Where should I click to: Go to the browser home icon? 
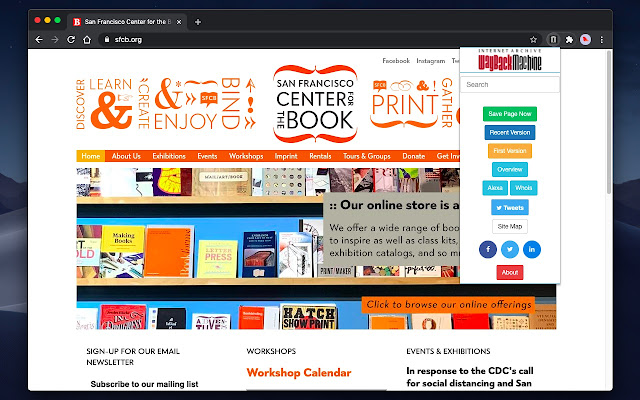tap(87, 40)
